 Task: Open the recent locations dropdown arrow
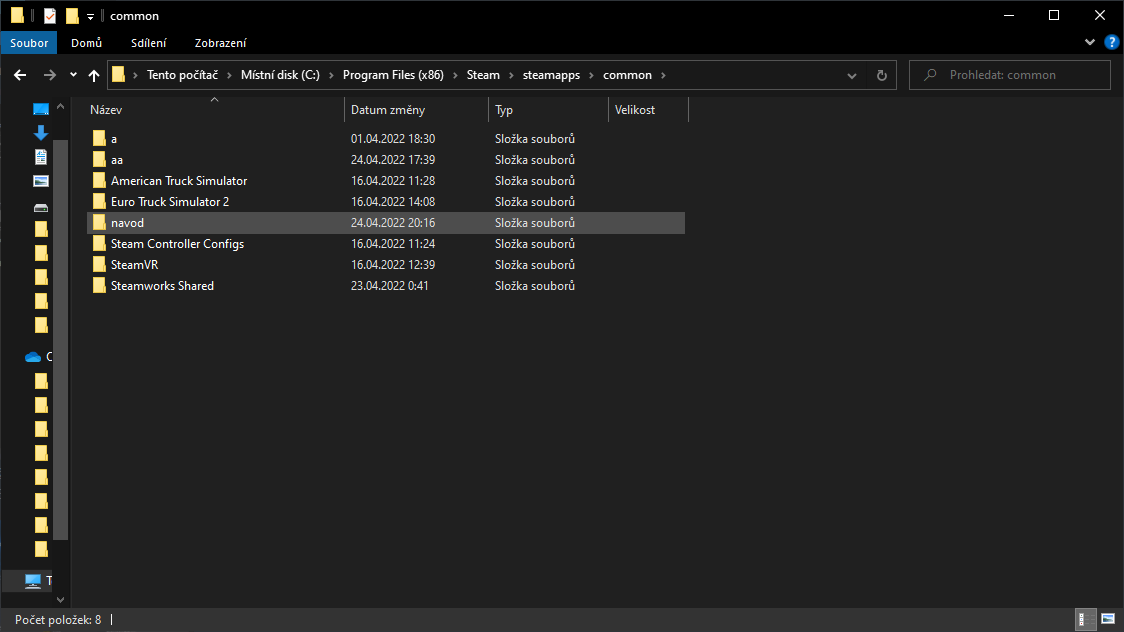[73, 75]
